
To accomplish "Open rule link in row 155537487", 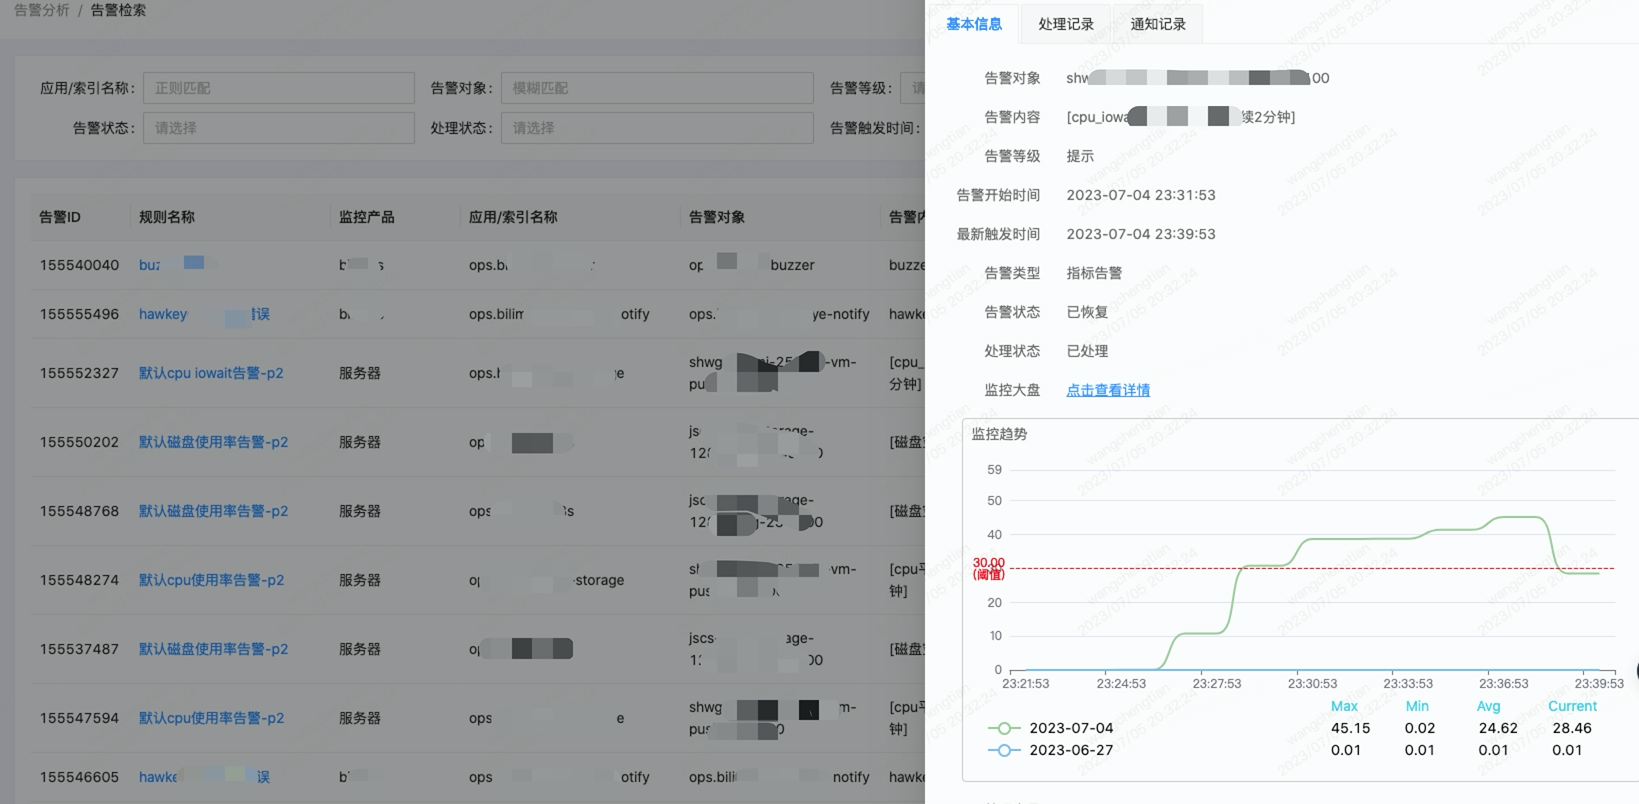I will 213,649.
